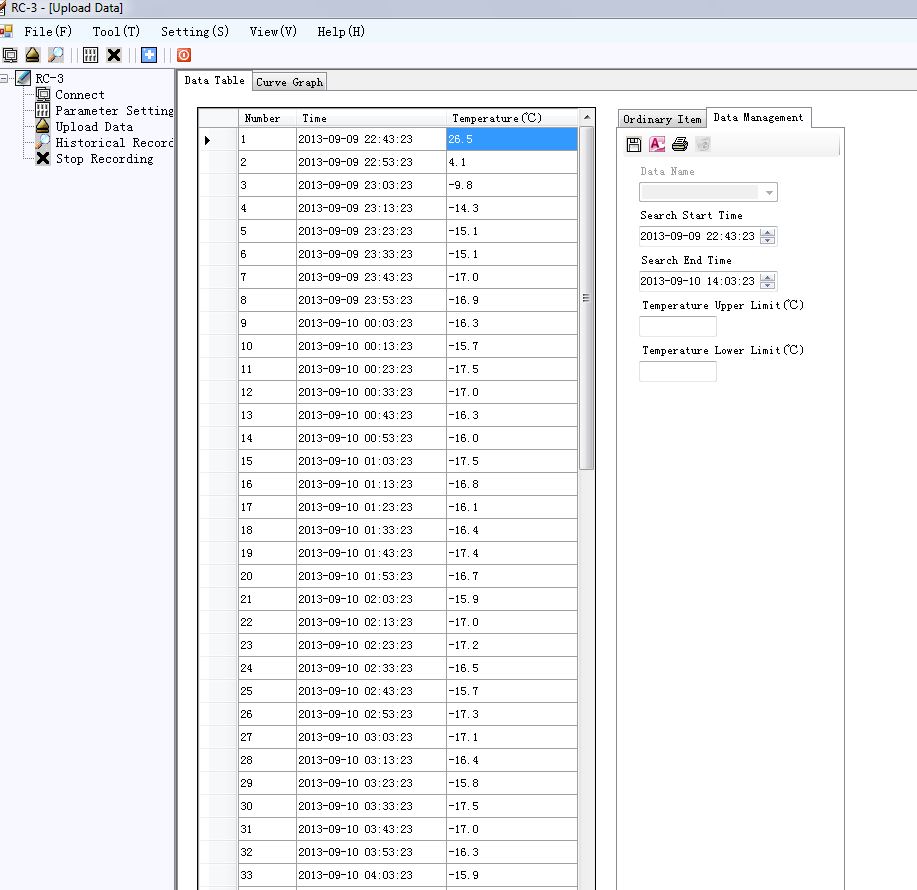Open the View menu
This screenshot has width=917, height=890.
click(273, 32)
